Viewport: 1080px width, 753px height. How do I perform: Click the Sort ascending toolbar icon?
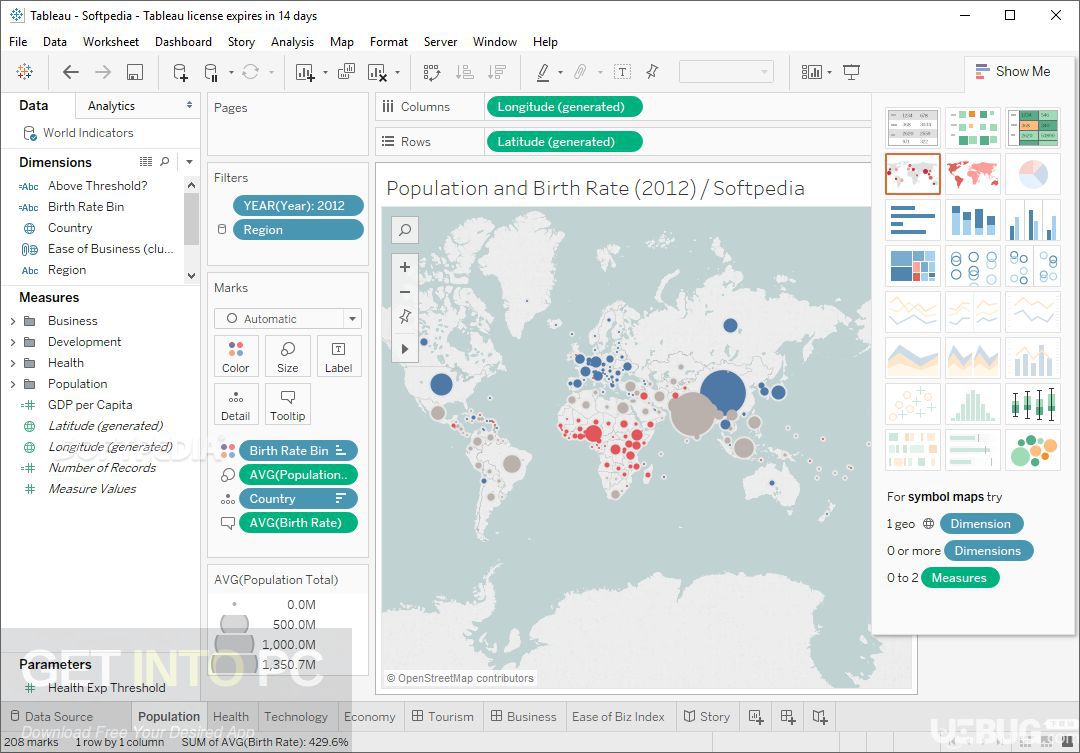pyautogui.click(x=465, y=72)
